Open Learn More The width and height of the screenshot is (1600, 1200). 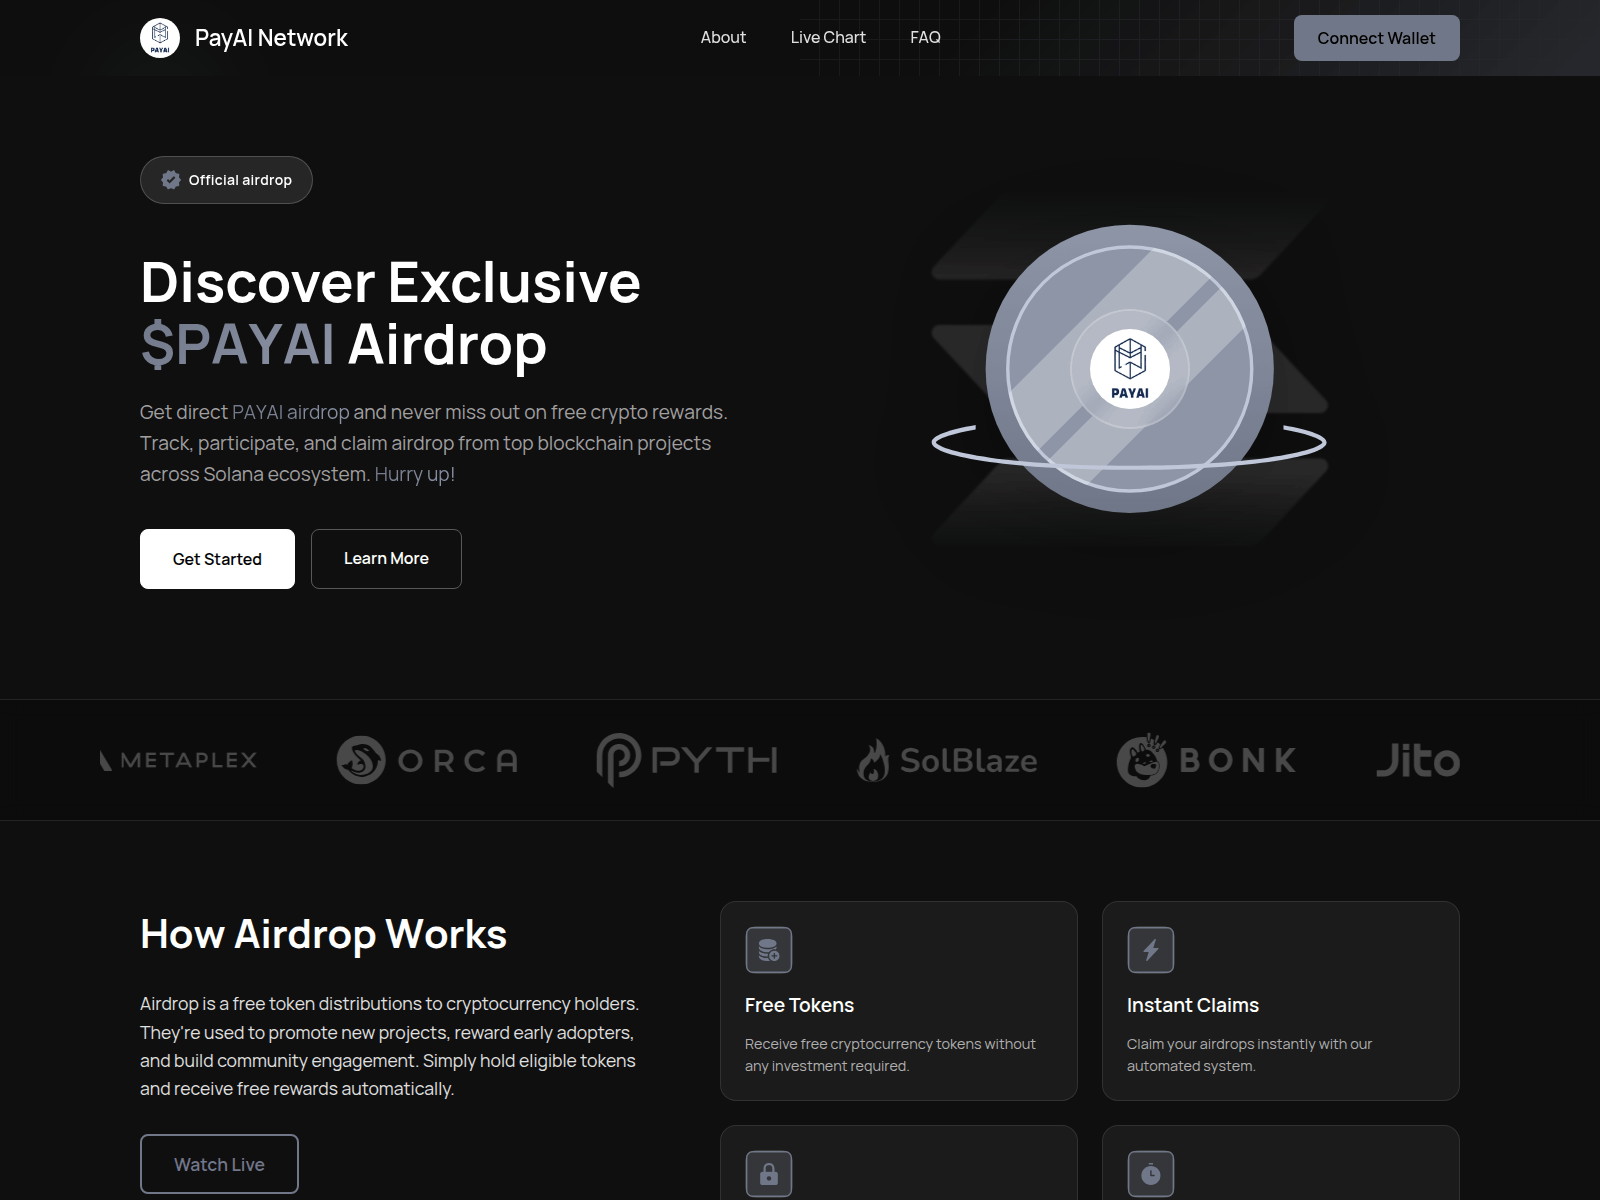386,558
